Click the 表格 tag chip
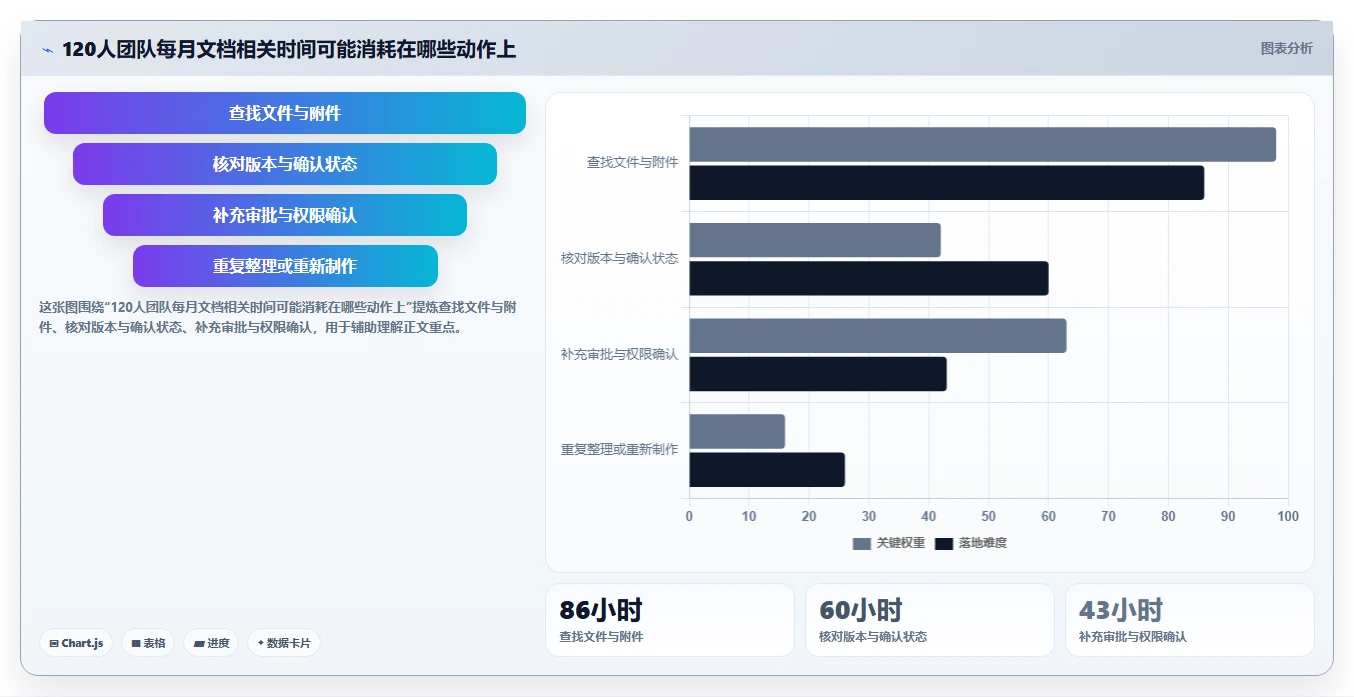The height and width of the screenshot is (697, 1354). tap(148, 643)
